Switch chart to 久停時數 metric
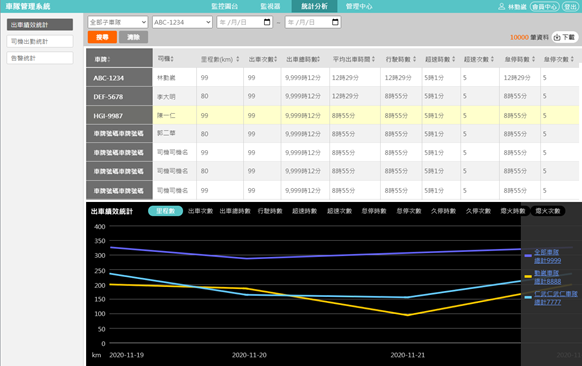Viewport: 582px width, 366px height. [444, 211]
